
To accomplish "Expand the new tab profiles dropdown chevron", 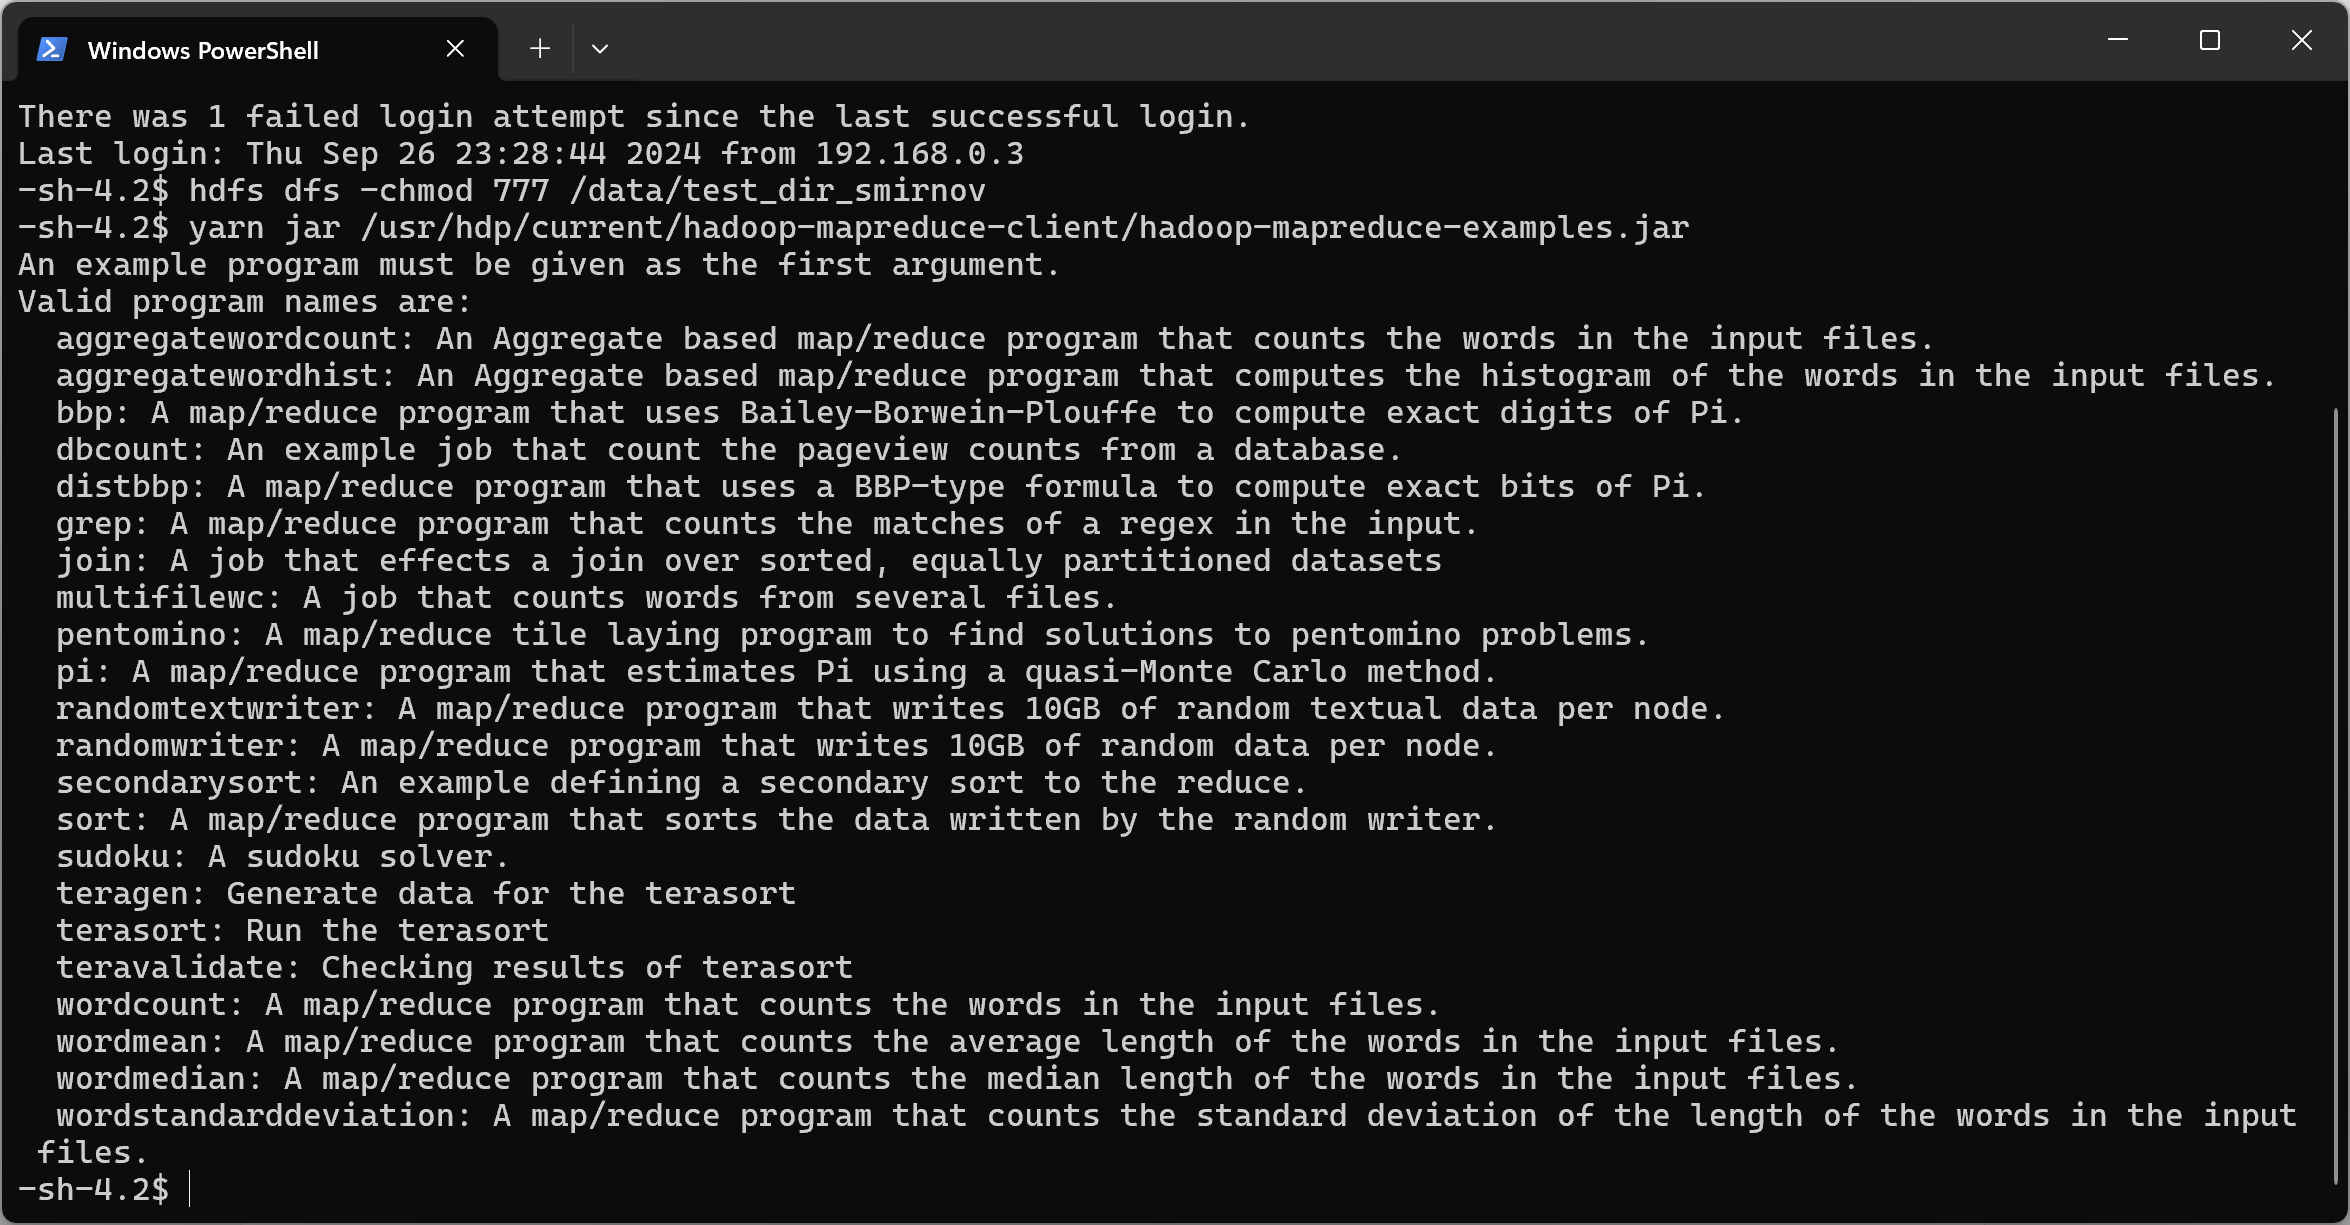I will 600,48.
